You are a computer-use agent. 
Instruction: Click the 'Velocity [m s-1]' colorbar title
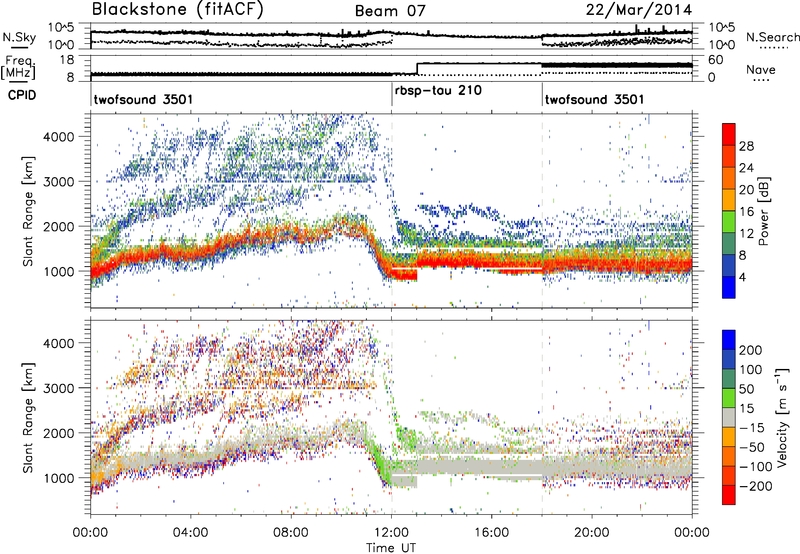pos(782,417)
